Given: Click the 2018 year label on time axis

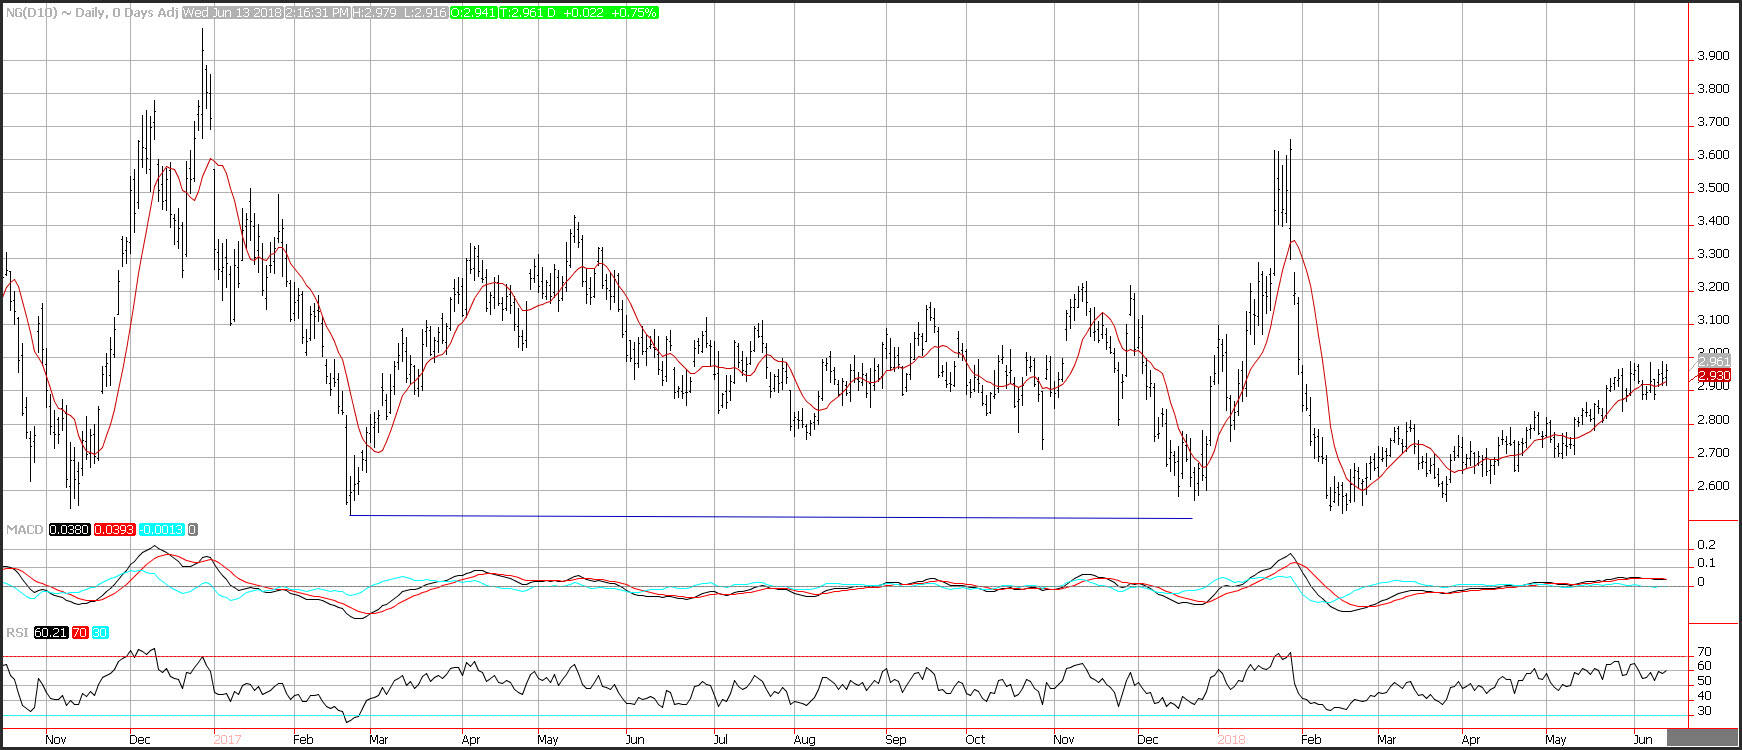Looking at the screenshot, I should coord(1231,740).
